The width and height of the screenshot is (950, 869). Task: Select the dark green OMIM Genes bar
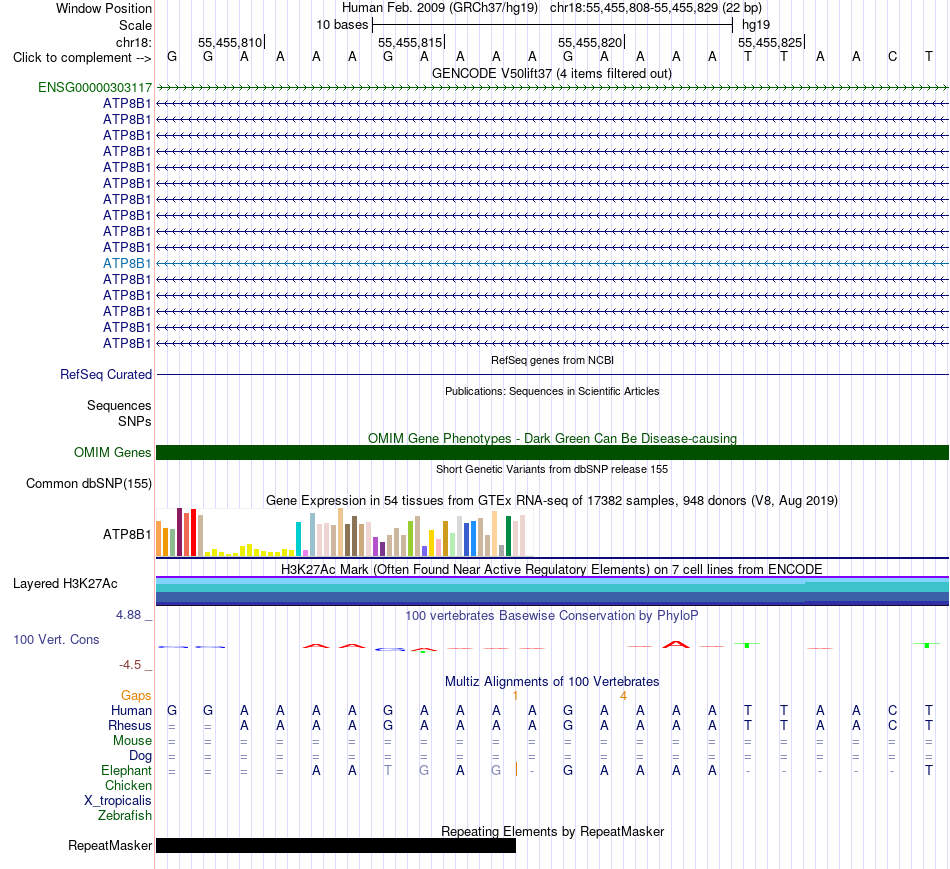(x=552, y=453)
